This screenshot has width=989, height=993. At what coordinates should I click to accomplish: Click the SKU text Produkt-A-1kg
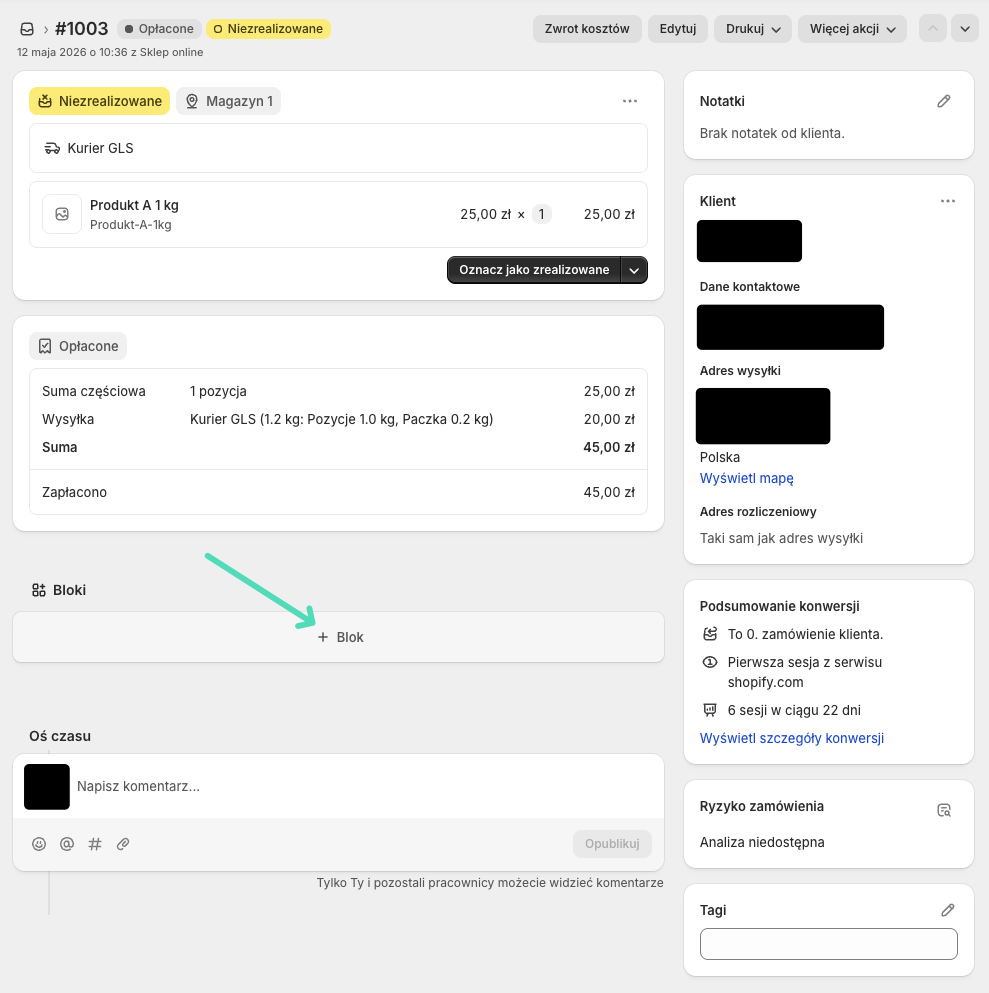click(x=130, y=225)
